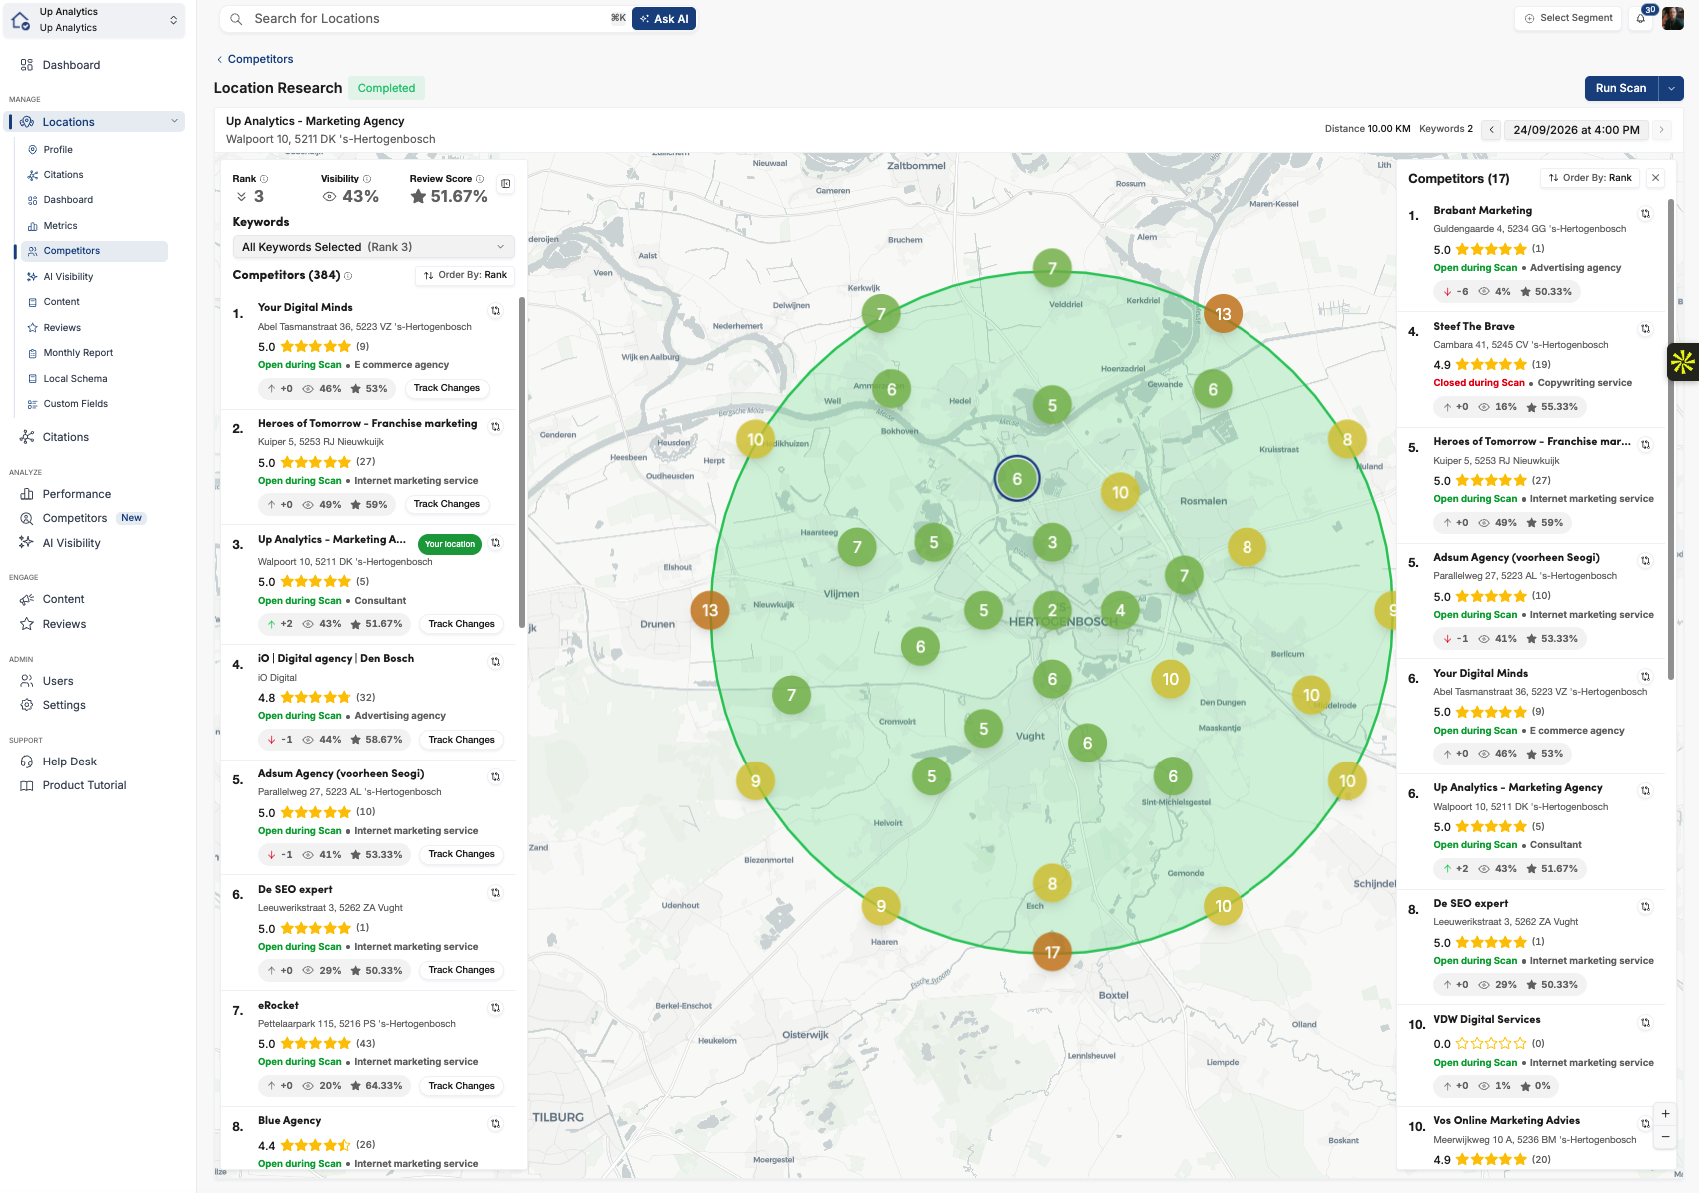
Task: Collapse the left competitors panel with the sidebar icon
Action: click(x=506, y=183)
